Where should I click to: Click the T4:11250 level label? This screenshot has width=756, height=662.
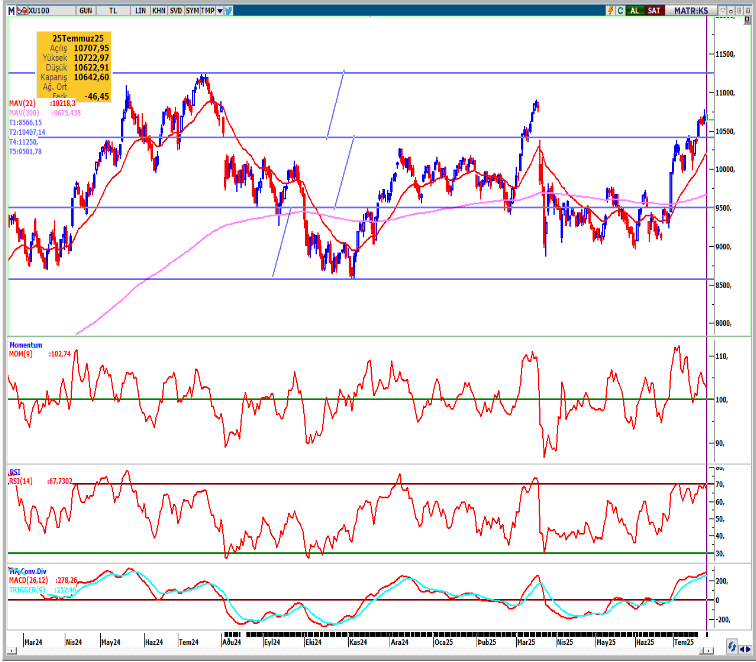[x=23, y=142]
